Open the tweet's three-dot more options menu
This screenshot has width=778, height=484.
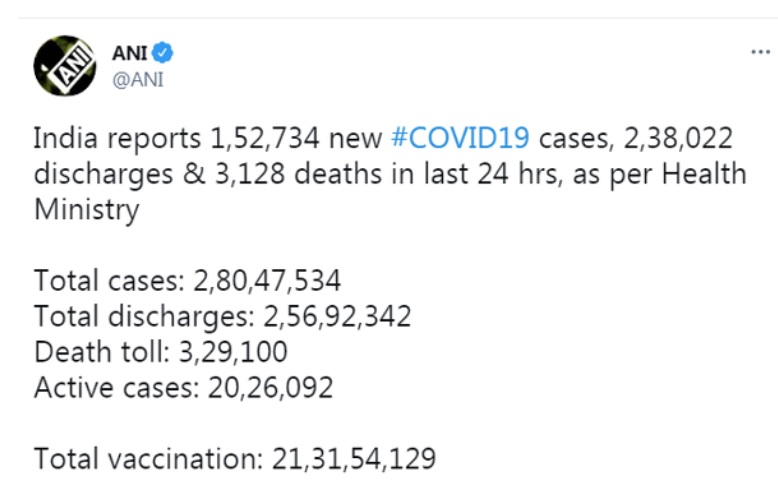coord(760,52)
